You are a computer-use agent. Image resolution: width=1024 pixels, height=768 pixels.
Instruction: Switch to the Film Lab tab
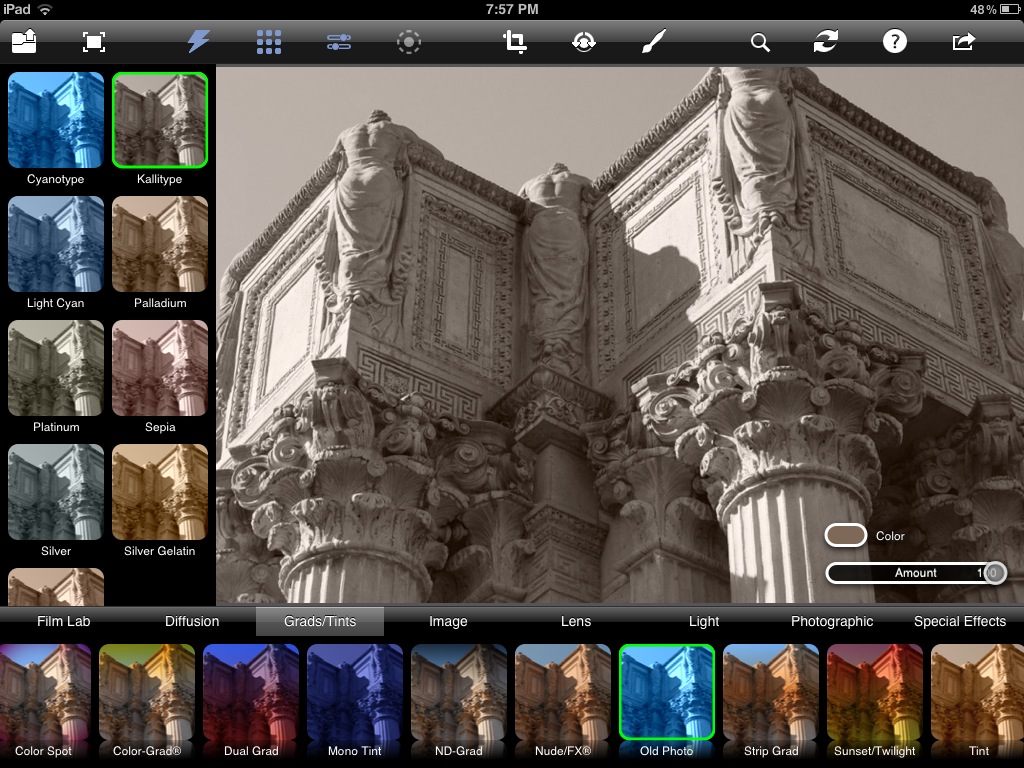click(x=64, y=621)
